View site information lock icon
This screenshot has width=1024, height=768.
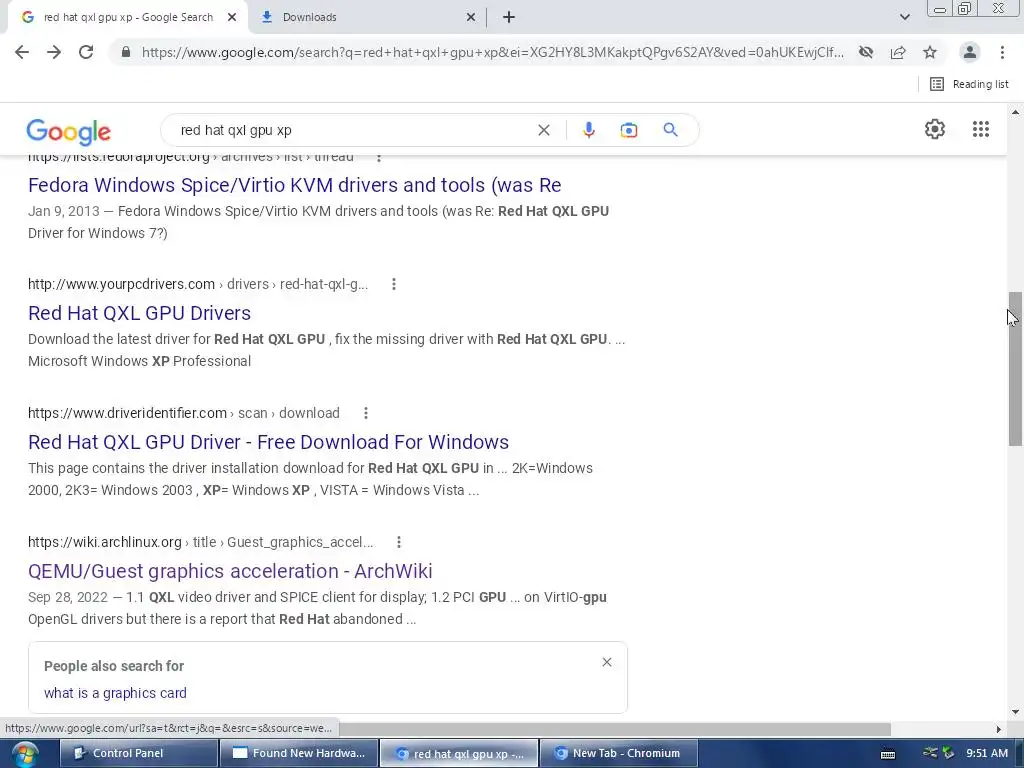point(125,52)
